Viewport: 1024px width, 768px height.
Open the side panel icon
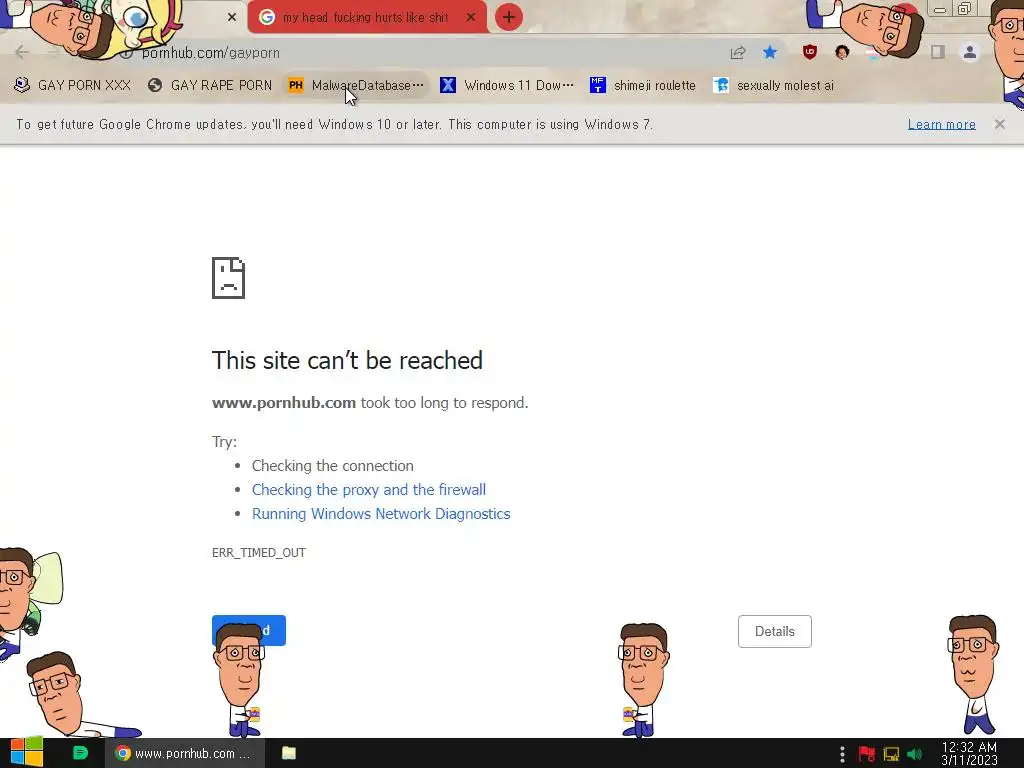938,52
